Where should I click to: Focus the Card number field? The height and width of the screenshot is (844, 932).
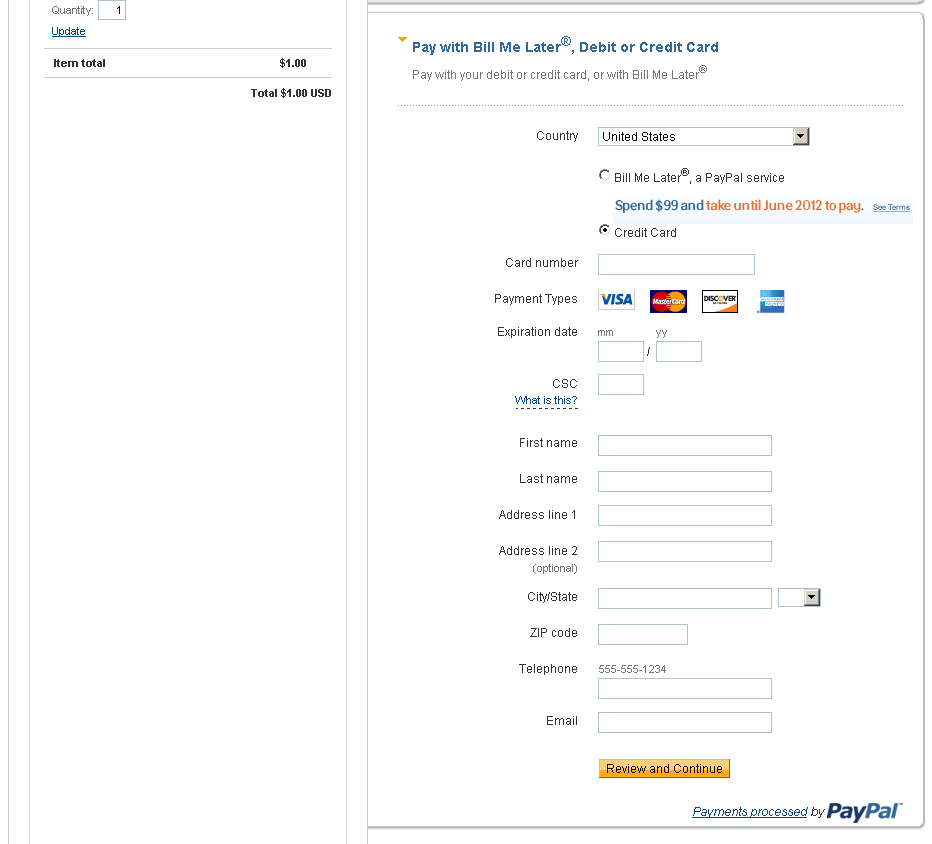[x=676, y=265]
